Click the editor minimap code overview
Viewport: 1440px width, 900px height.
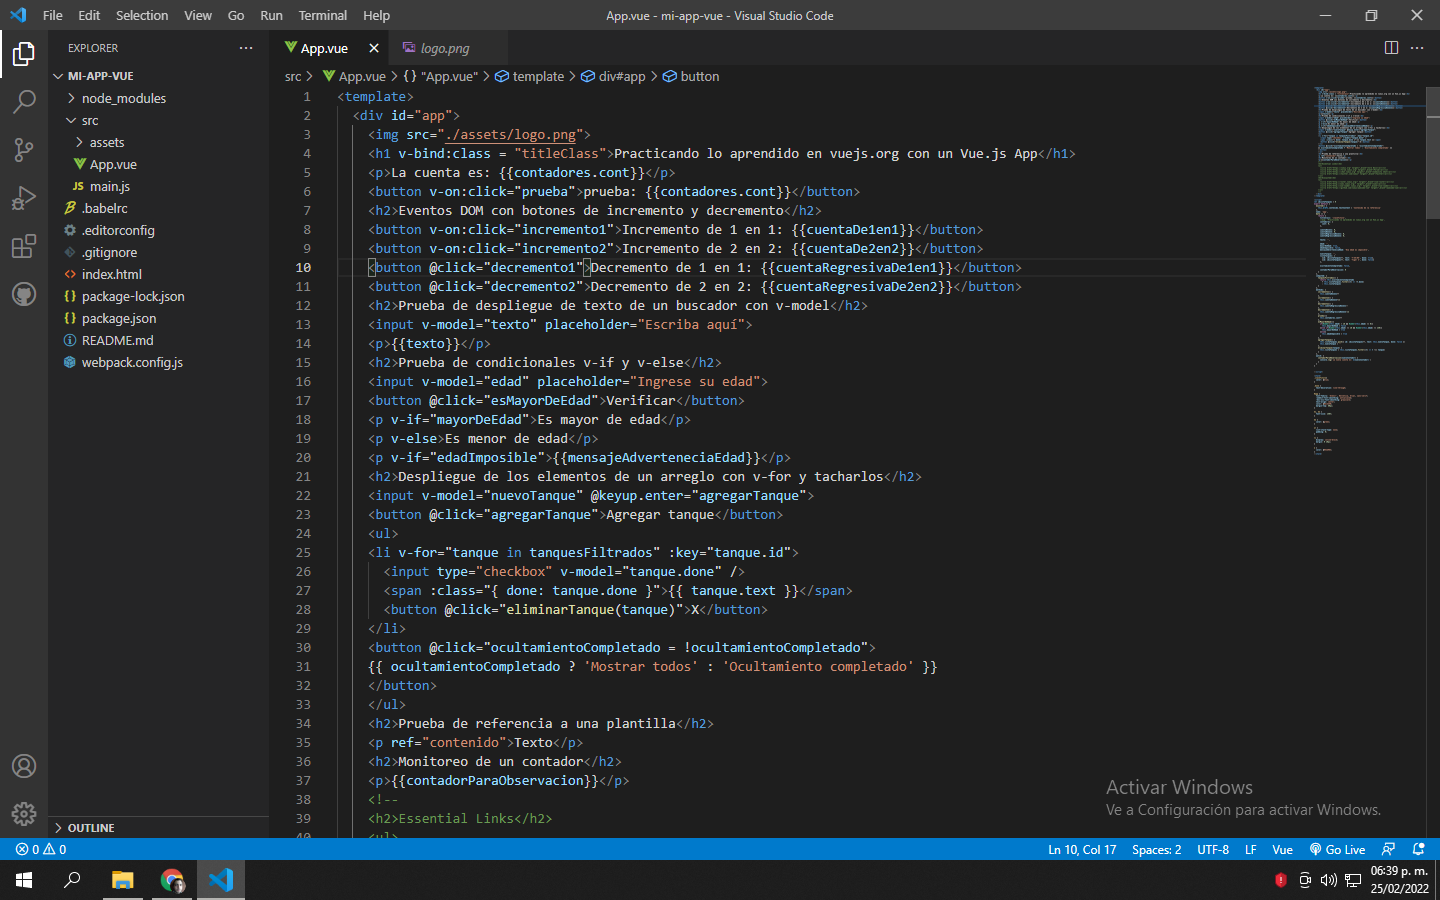tap(1368, 270)
